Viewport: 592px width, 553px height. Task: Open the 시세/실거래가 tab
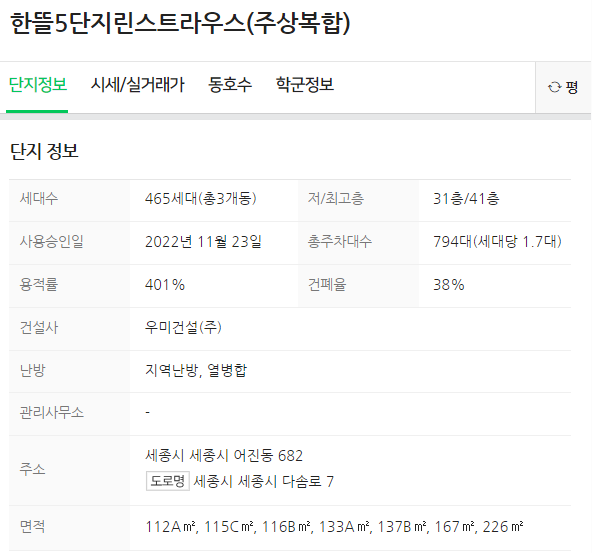[x=137, y=85]
